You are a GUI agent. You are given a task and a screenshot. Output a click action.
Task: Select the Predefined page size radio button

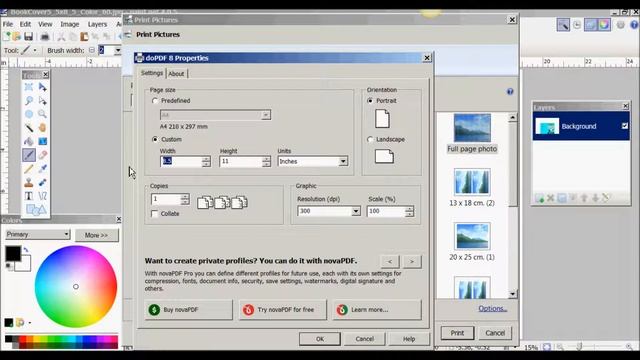pyautogui.click(x=155, y=100)
